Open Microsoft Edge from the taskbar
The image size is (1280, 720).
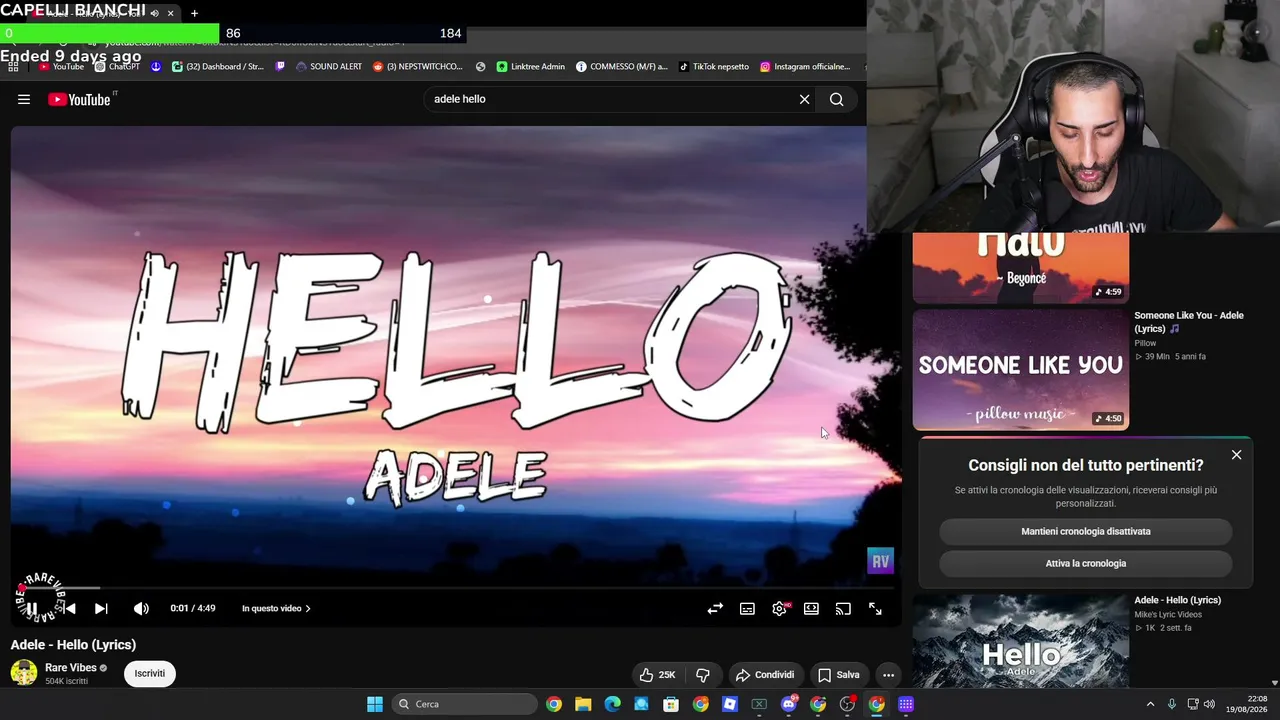612,704
